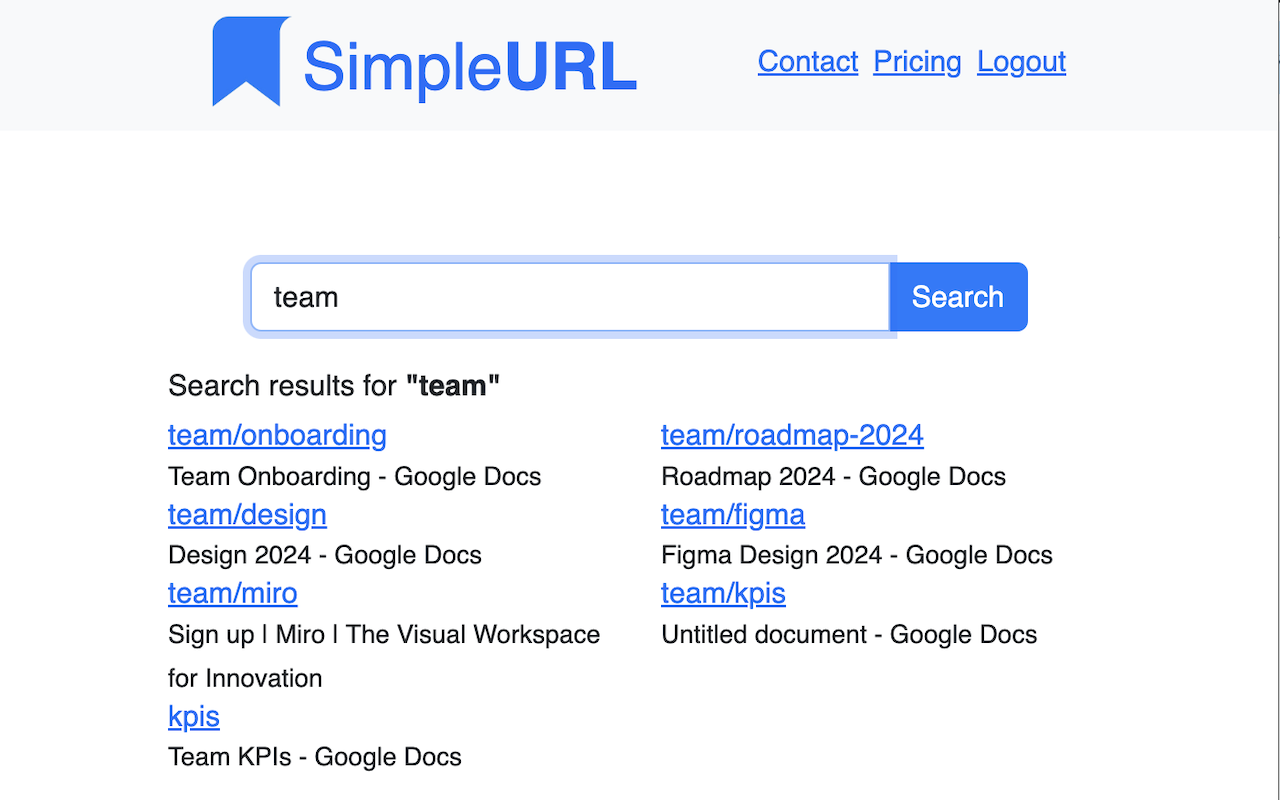Open the team/design short link

[x=247, y=514]
